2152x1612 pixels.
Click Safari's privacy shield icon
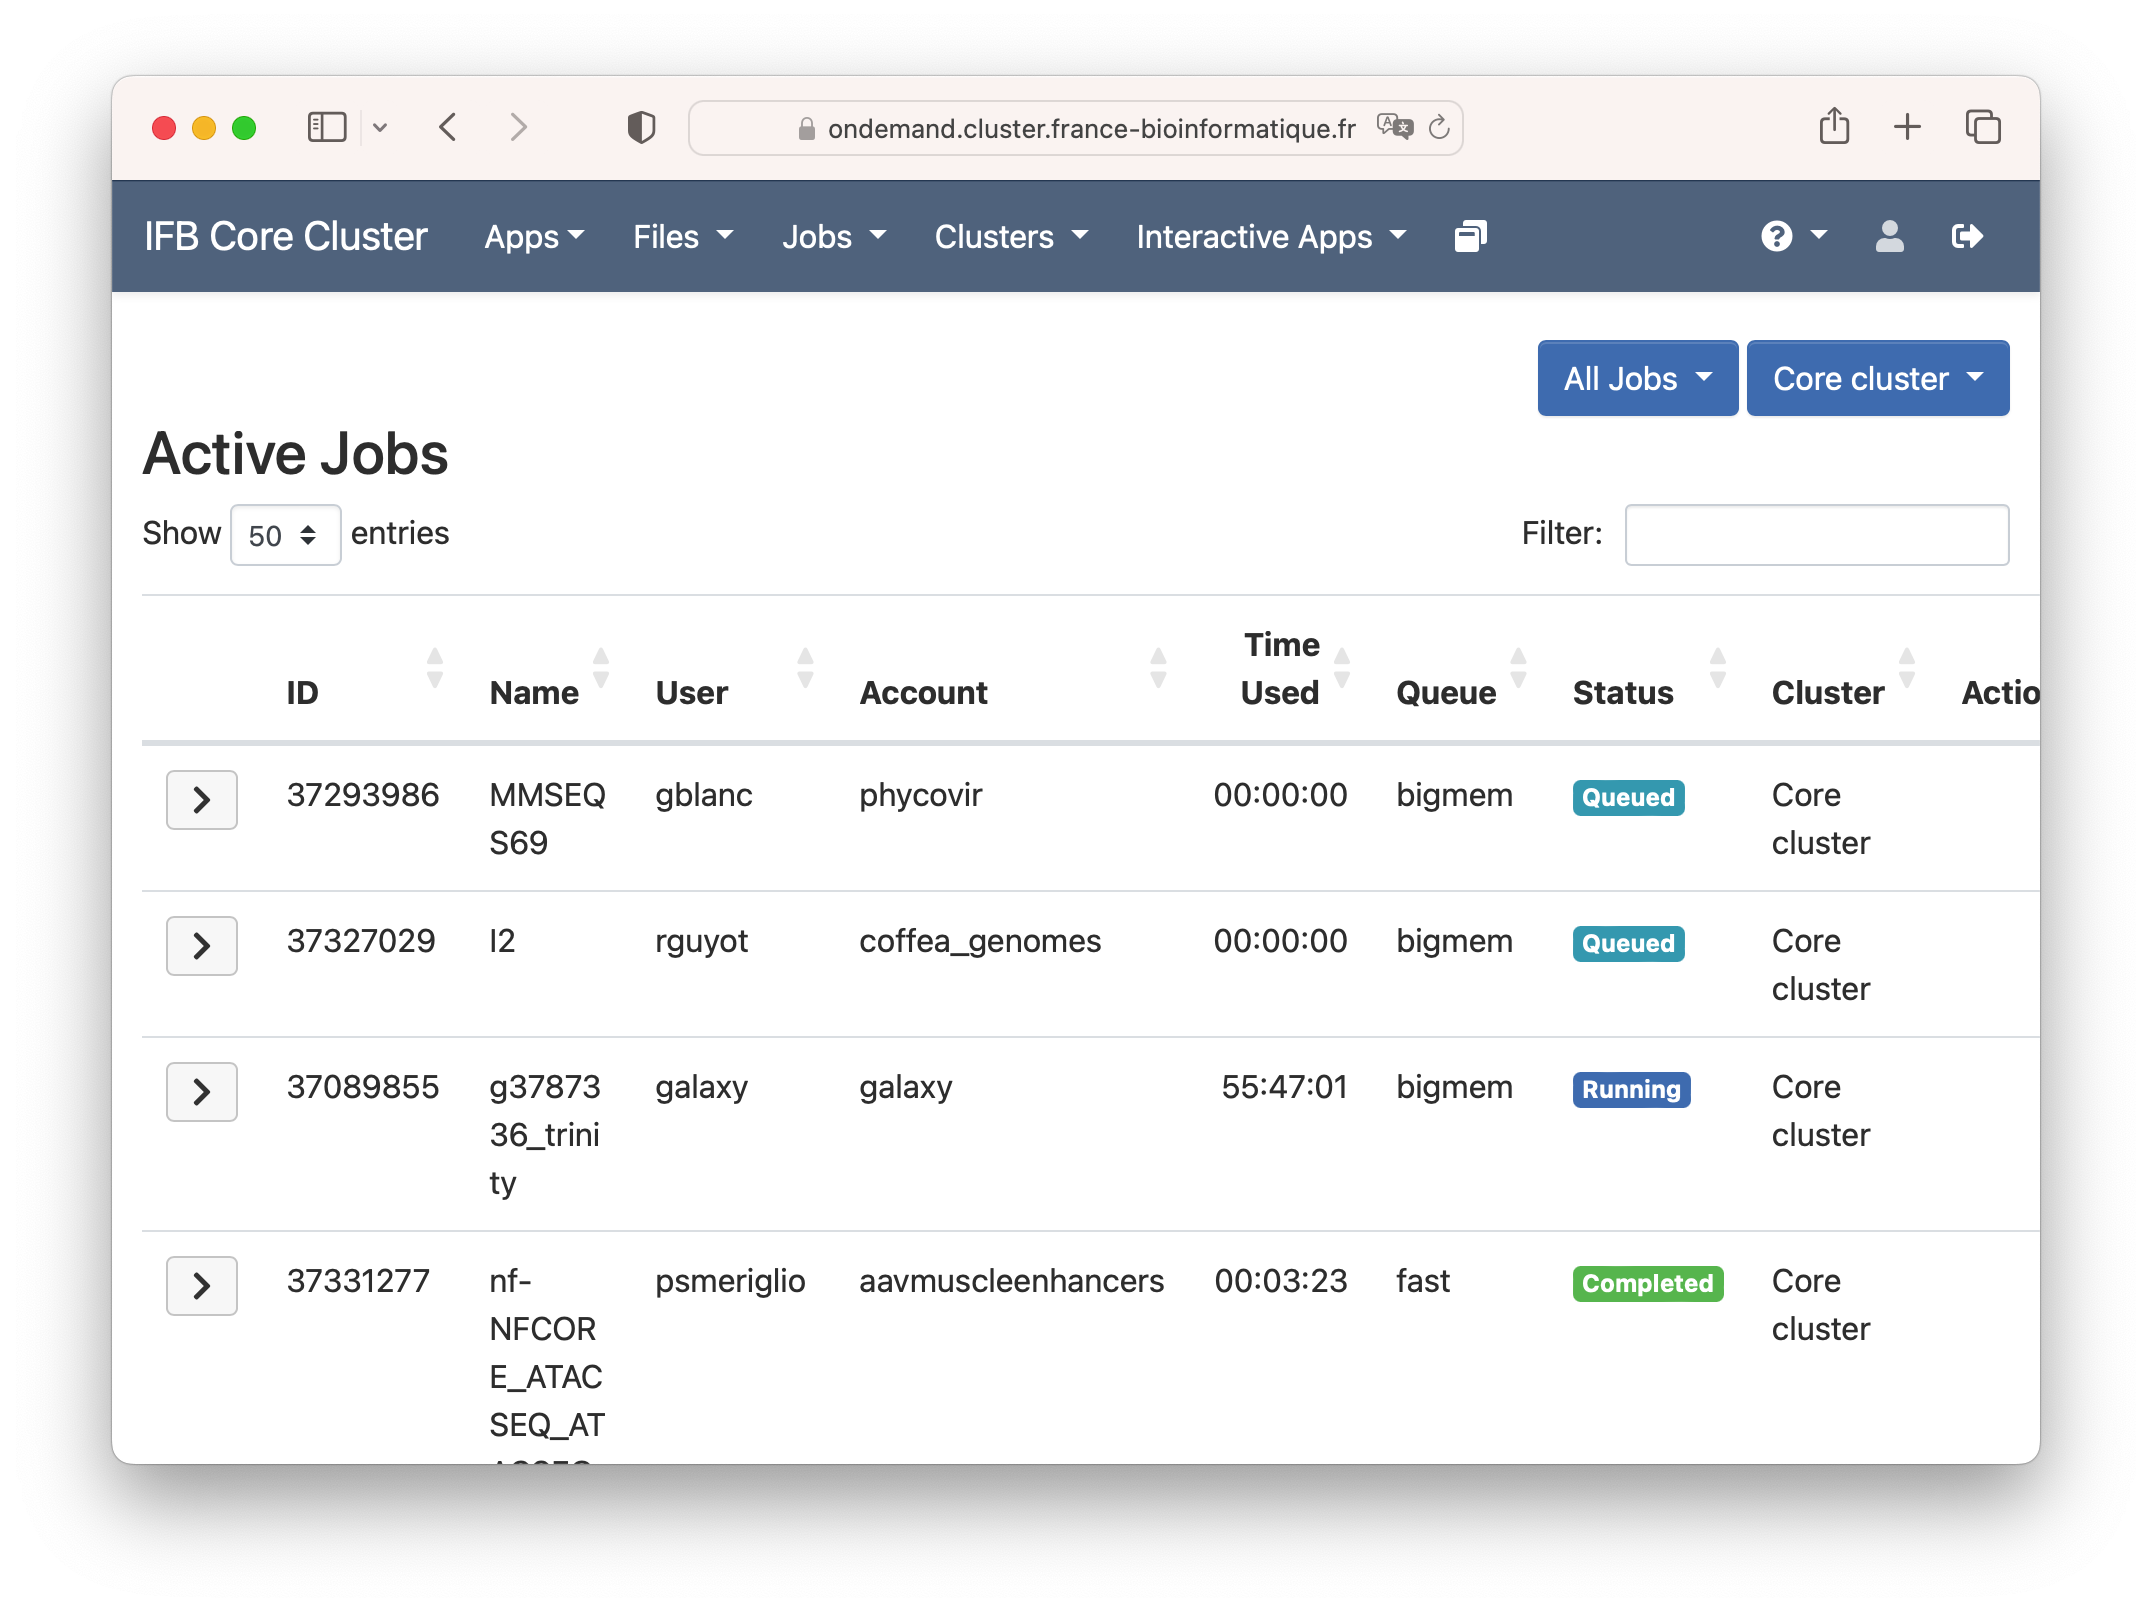pyautogui.click(x=641, y=128)
